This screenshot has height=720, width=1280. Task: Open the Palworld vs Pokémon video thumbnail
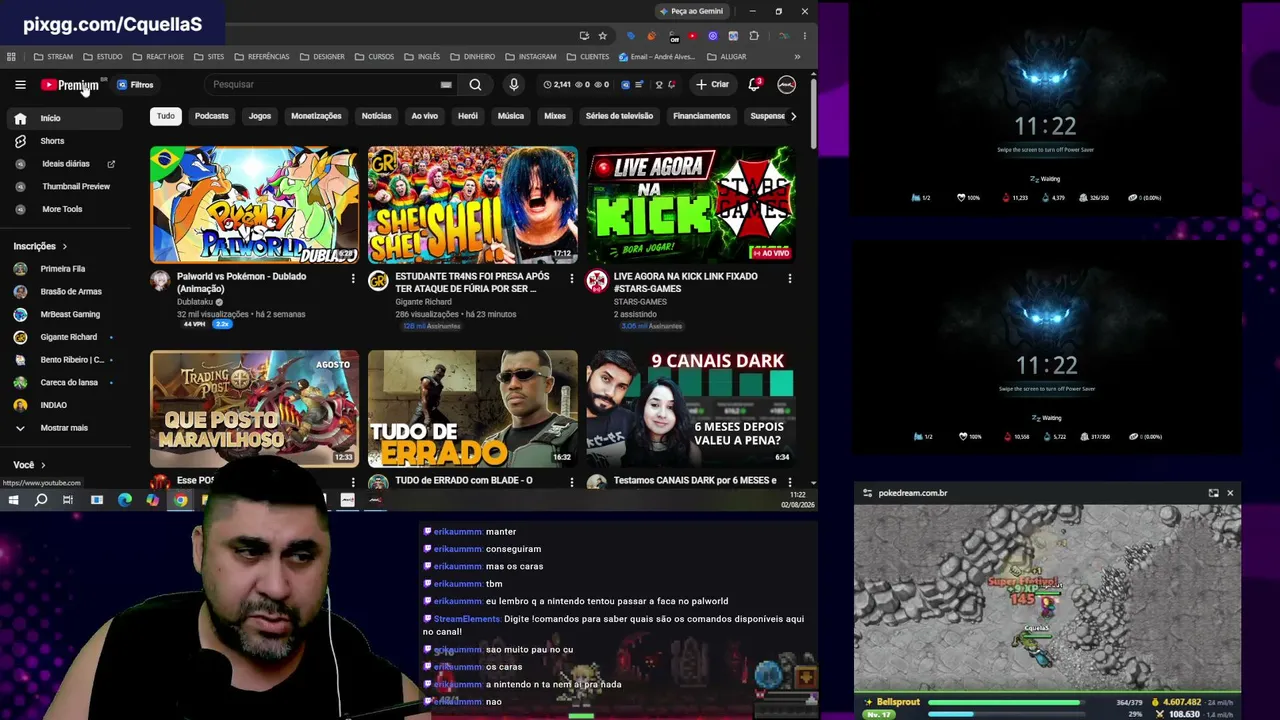click(x=254, y=205)
